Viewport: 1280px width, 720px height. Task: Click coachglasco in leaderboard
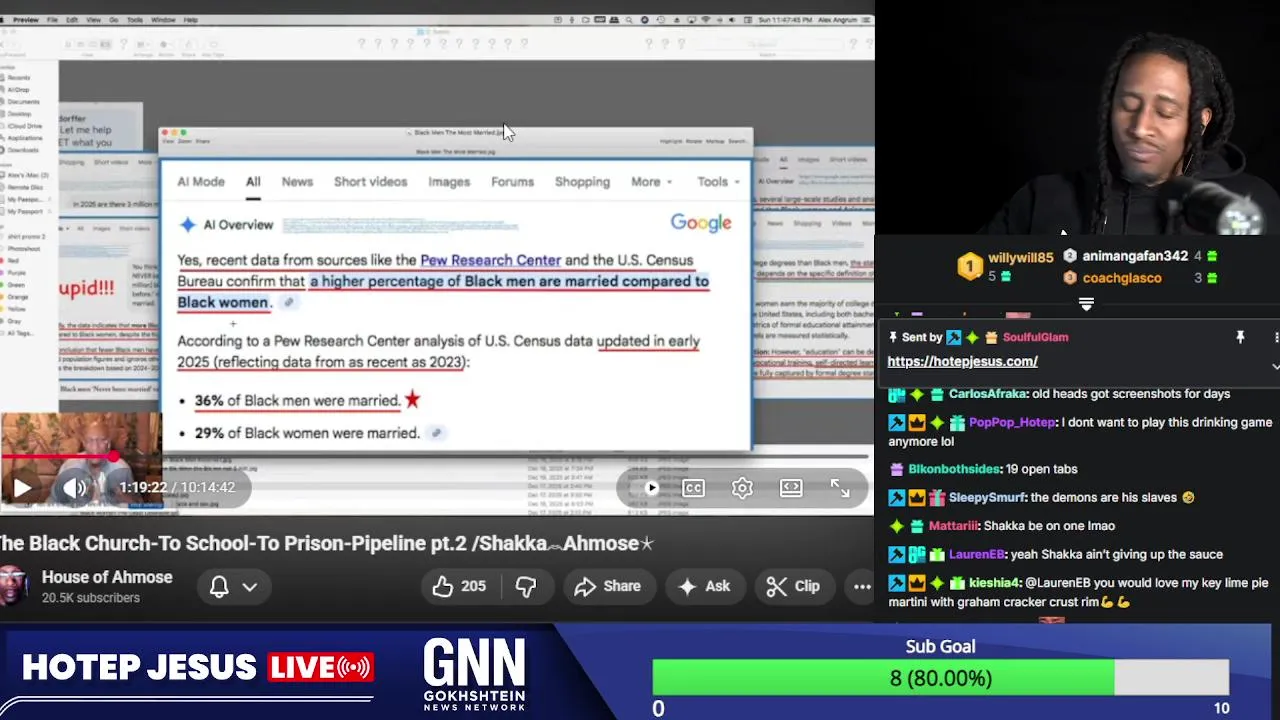point(1122,278)
